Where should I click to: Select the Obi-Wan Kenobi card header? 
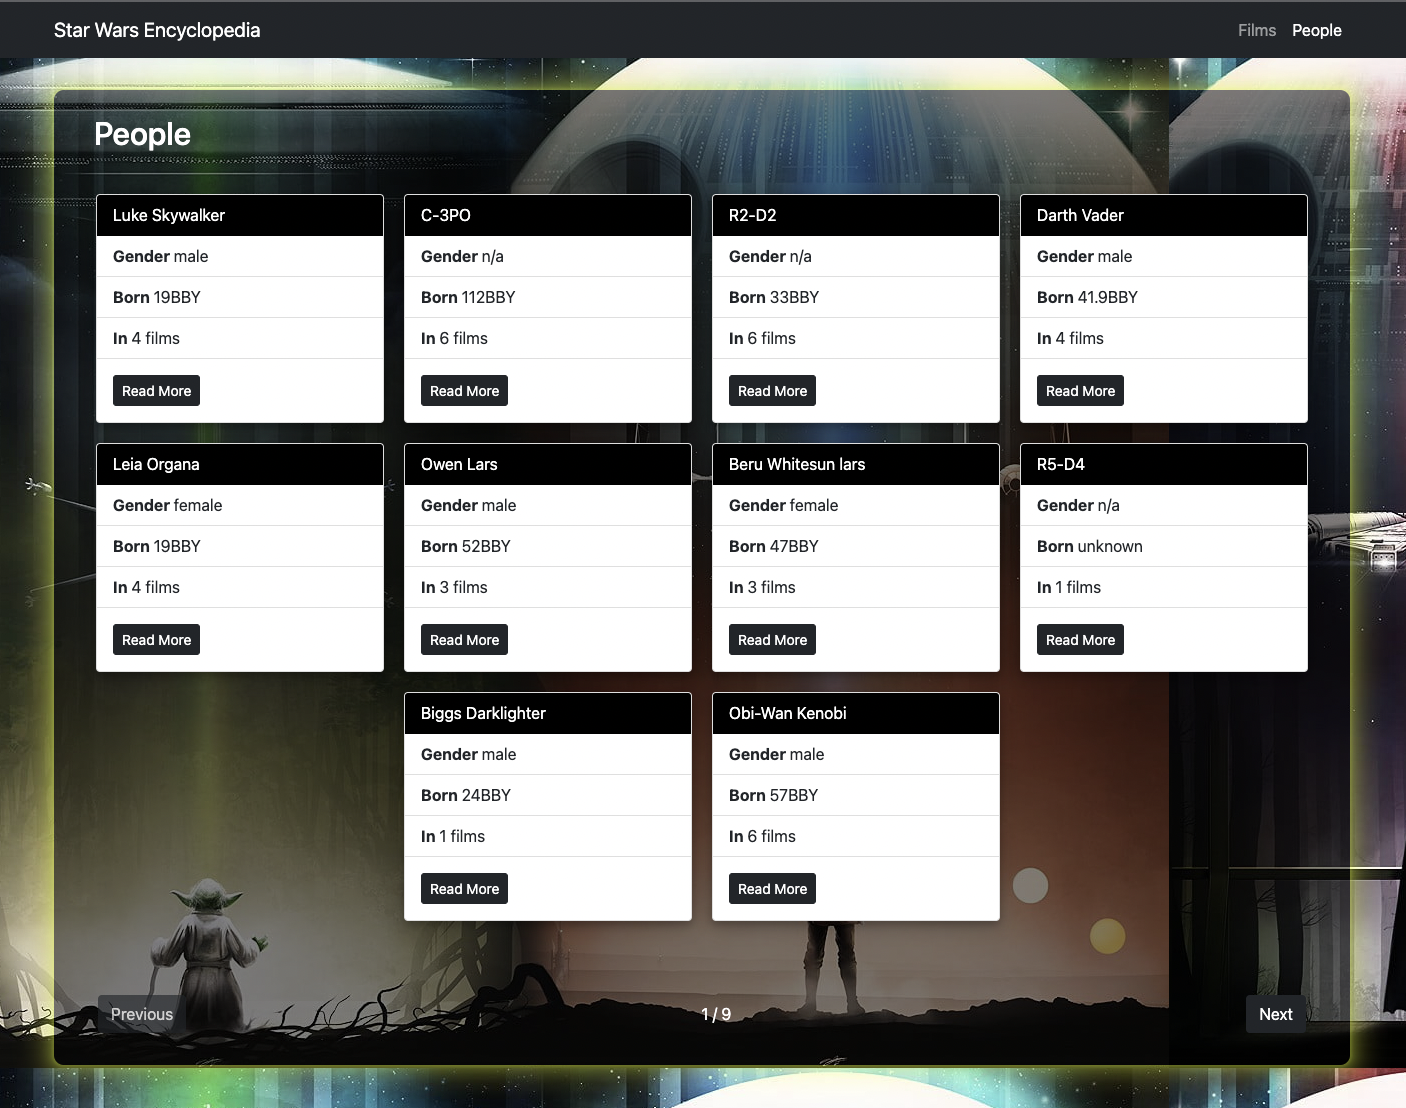(x=856, y=713)
